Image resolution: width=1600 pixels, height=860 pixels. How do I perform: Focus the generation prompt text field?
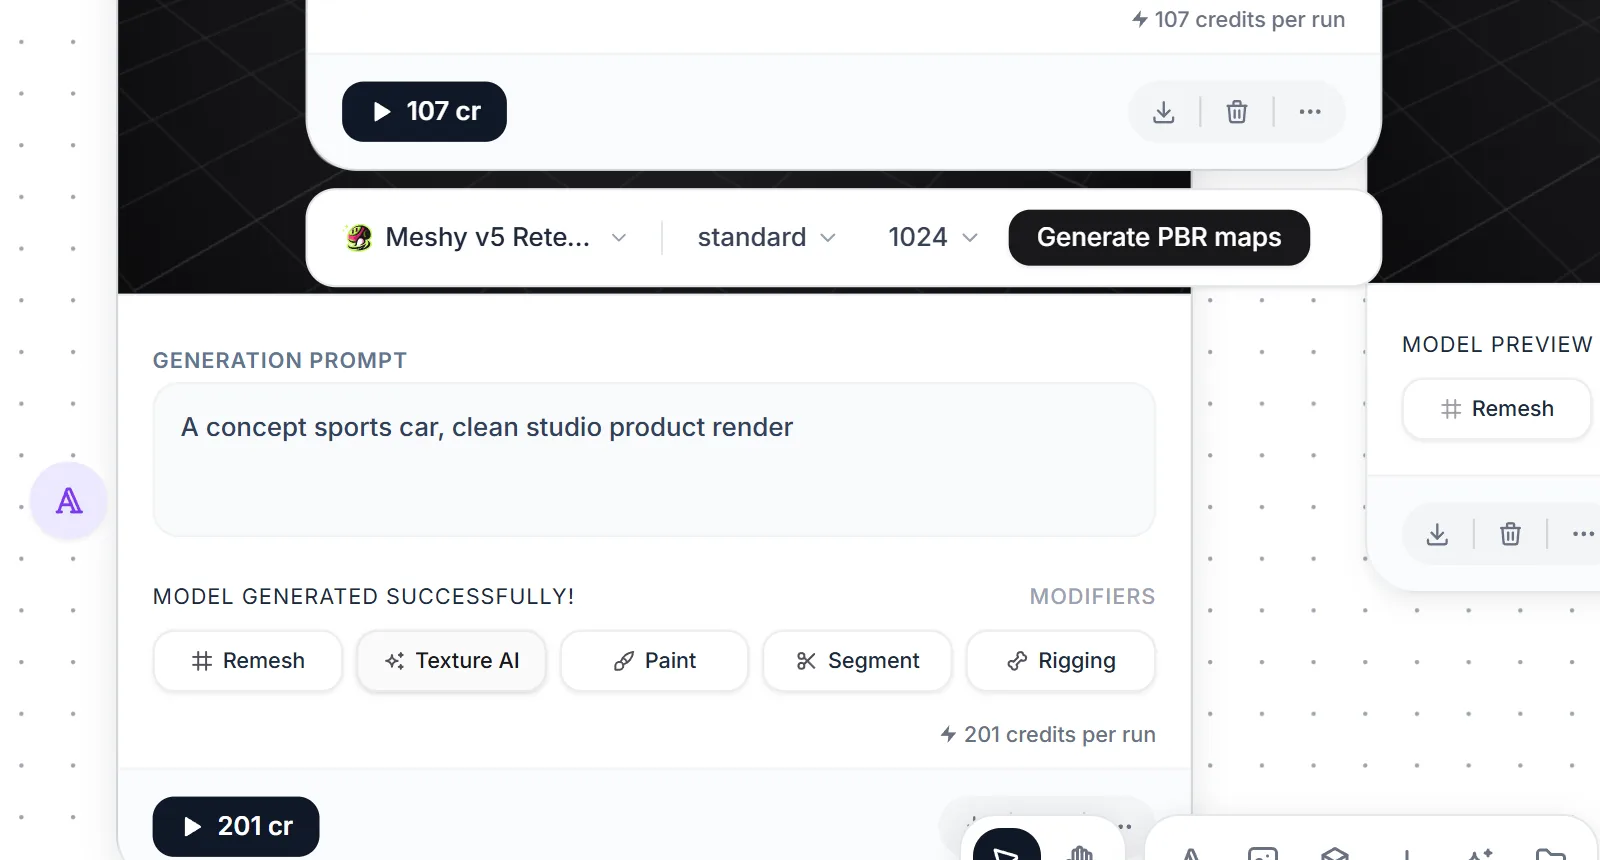point(654,460)
